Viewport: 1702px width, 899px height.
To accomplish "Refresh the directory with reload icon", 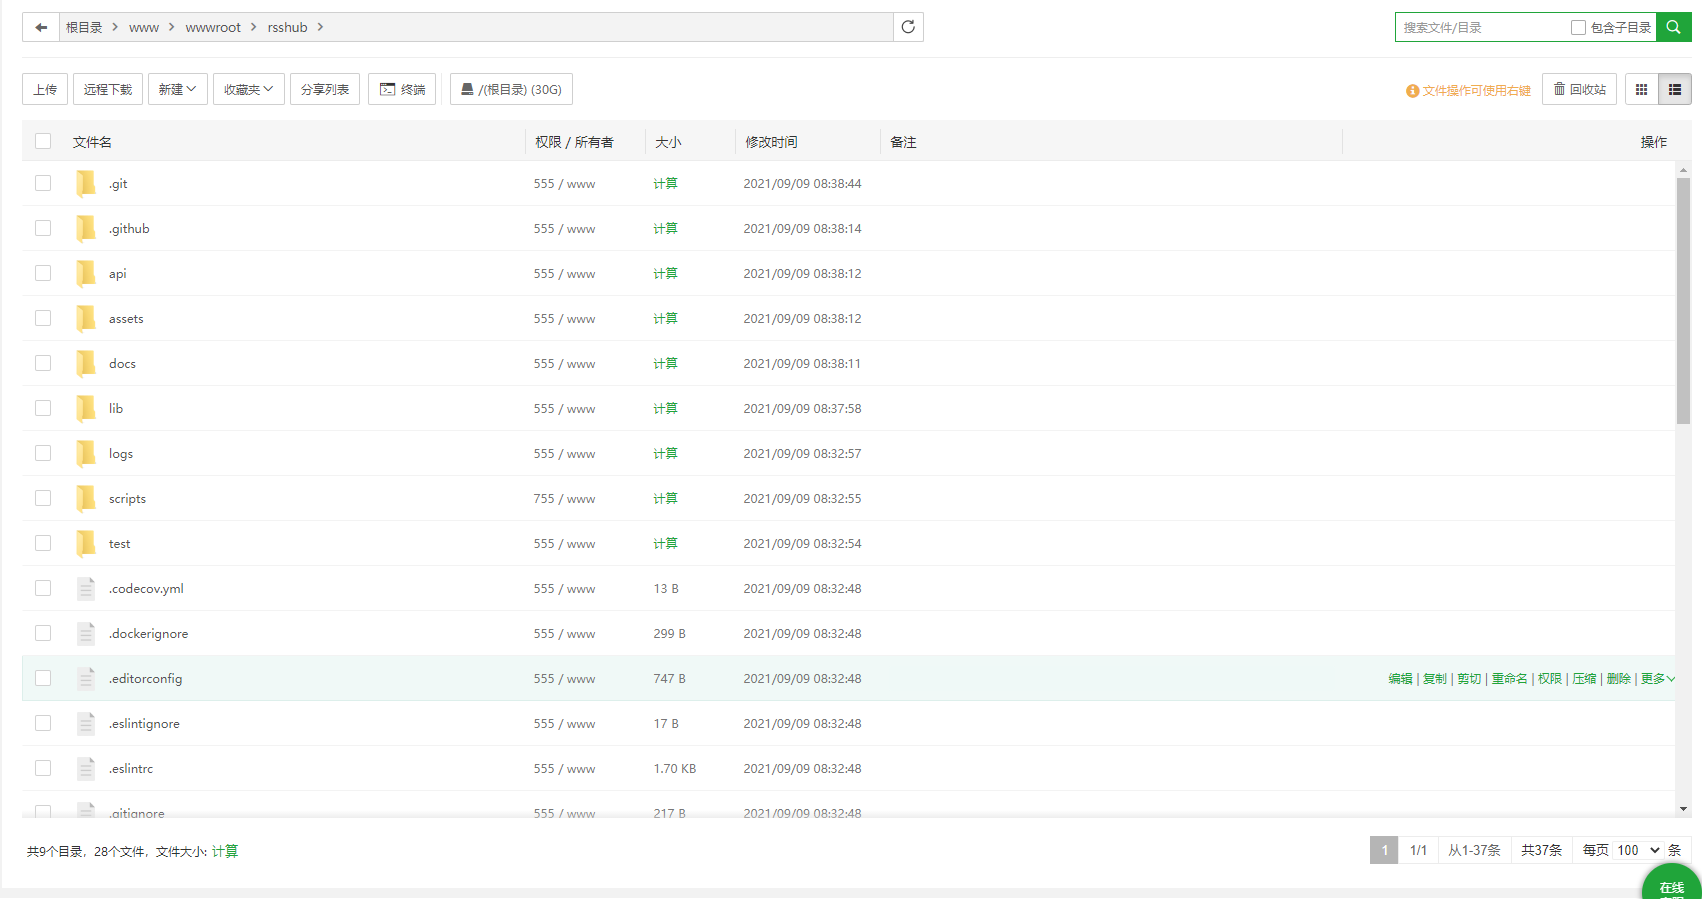I will pyautogui.click(x=908, y=27).
